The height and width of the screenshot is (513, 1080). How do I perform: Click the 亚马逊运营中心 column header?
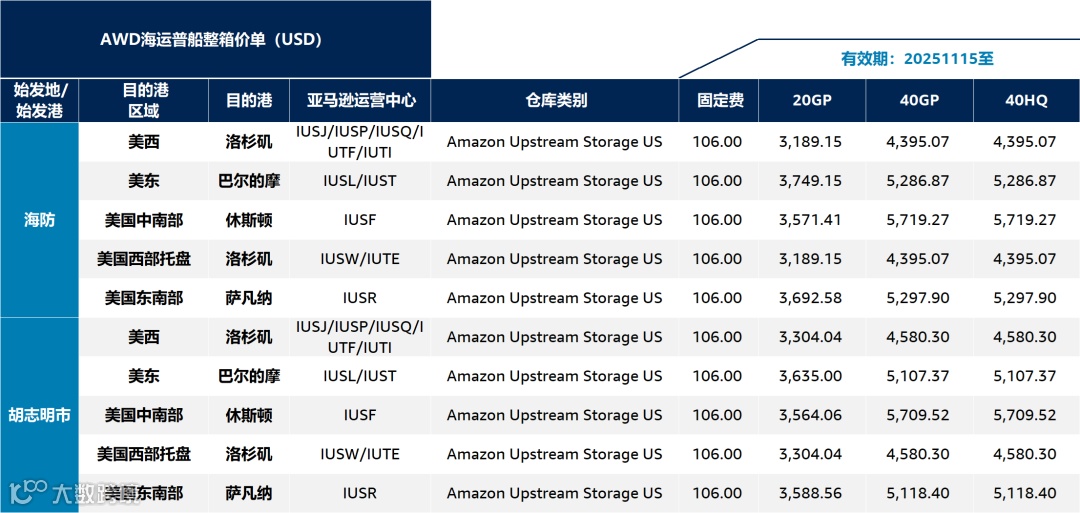click(360, 101)
